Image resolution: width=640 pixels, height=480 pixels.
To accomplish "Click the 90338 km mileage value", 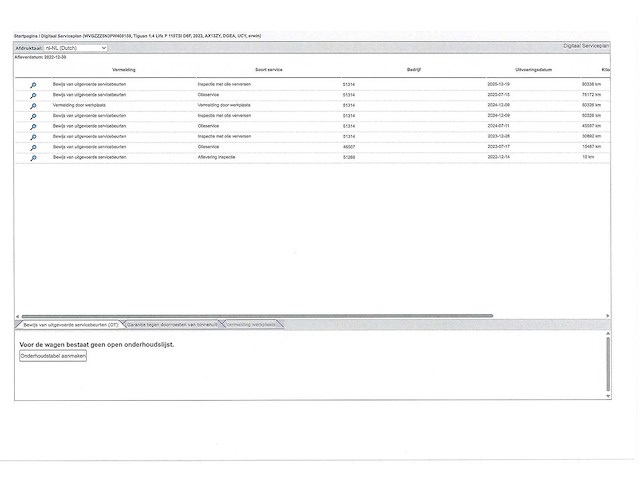I will tap(591, 84).
